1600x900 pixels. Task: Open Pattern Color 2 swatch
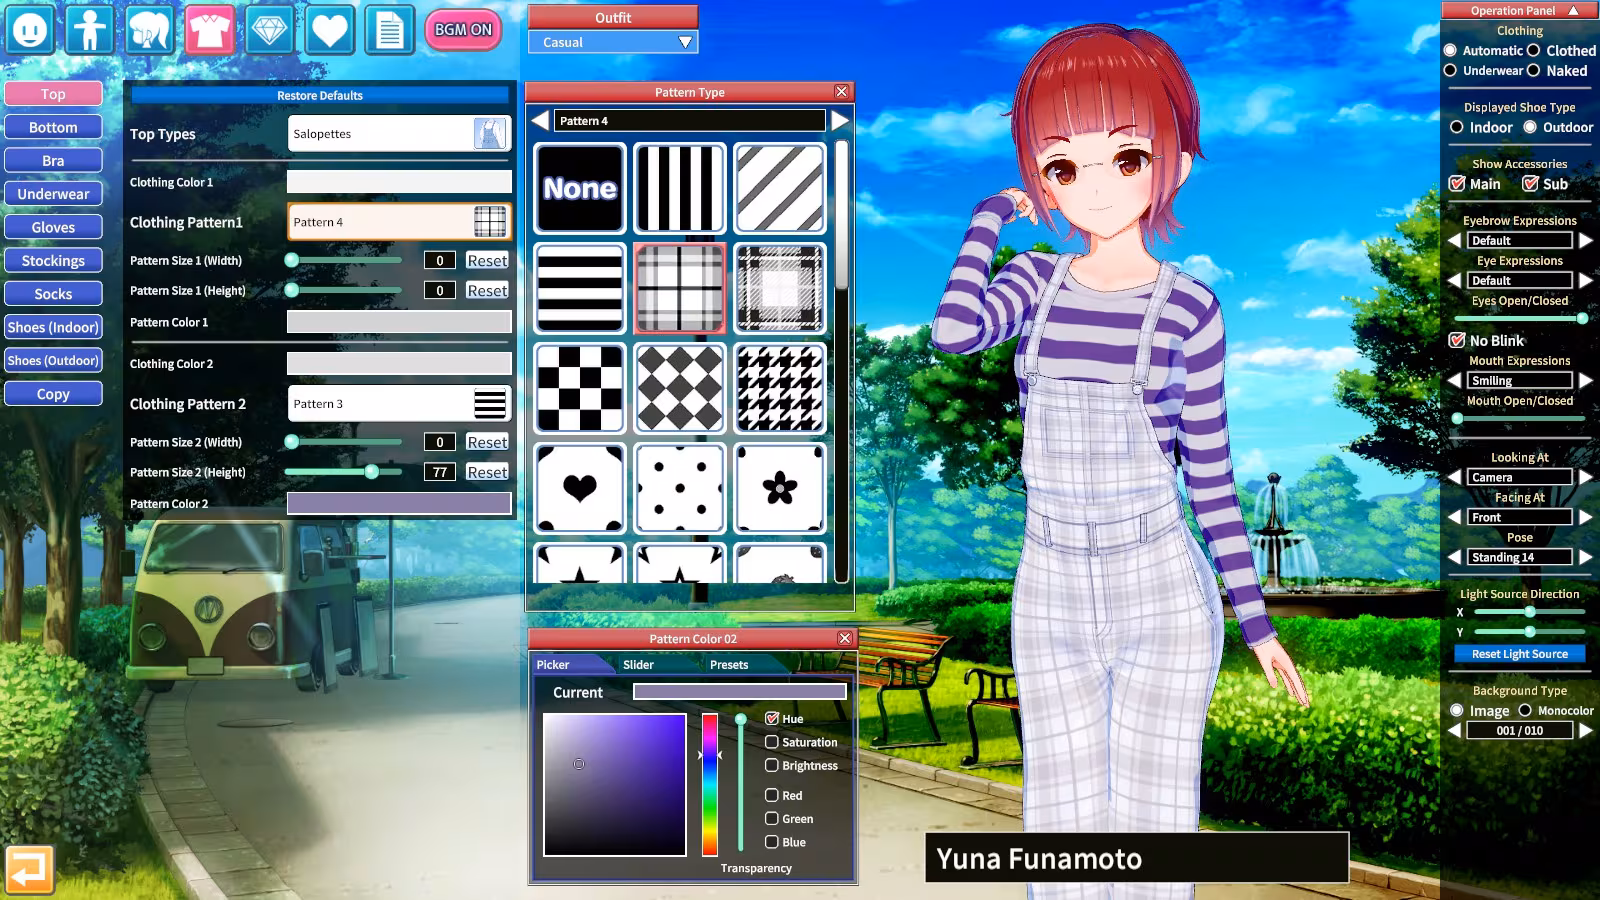pyautogui.click(x=399, y=503)
